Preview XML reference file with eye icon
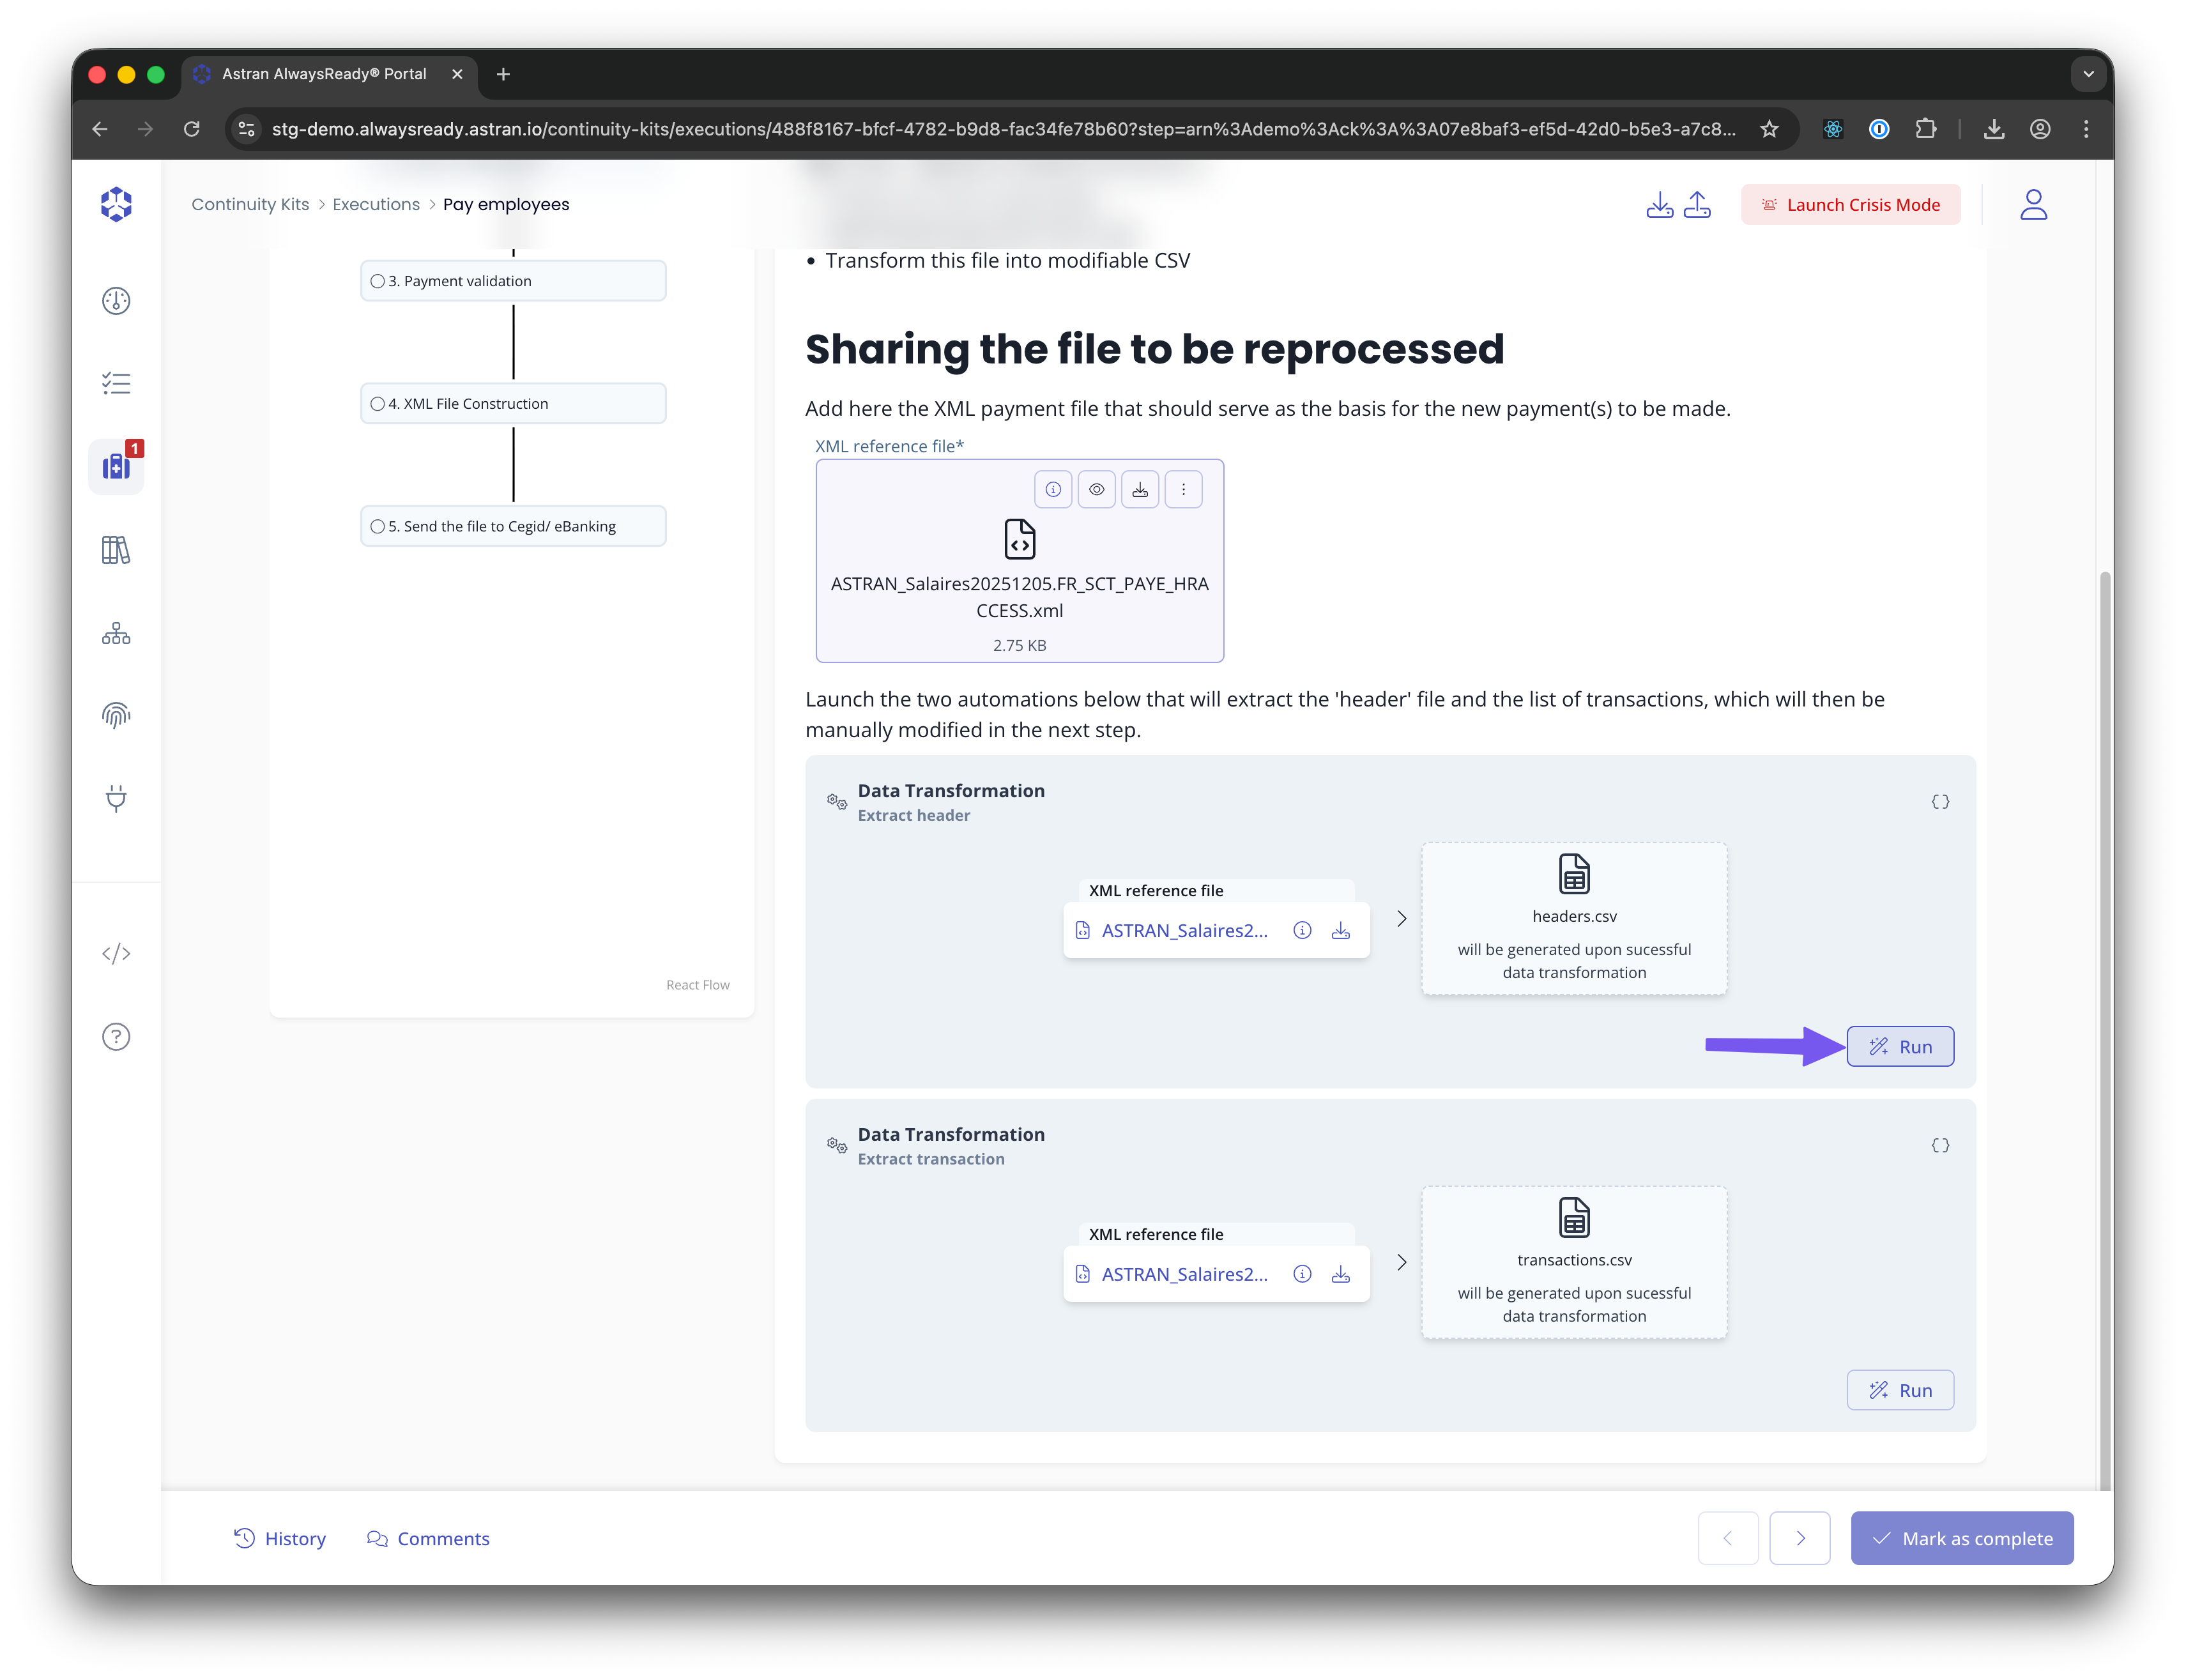The height and width of the screenshot is (1680, 2186). point(1097,489)
